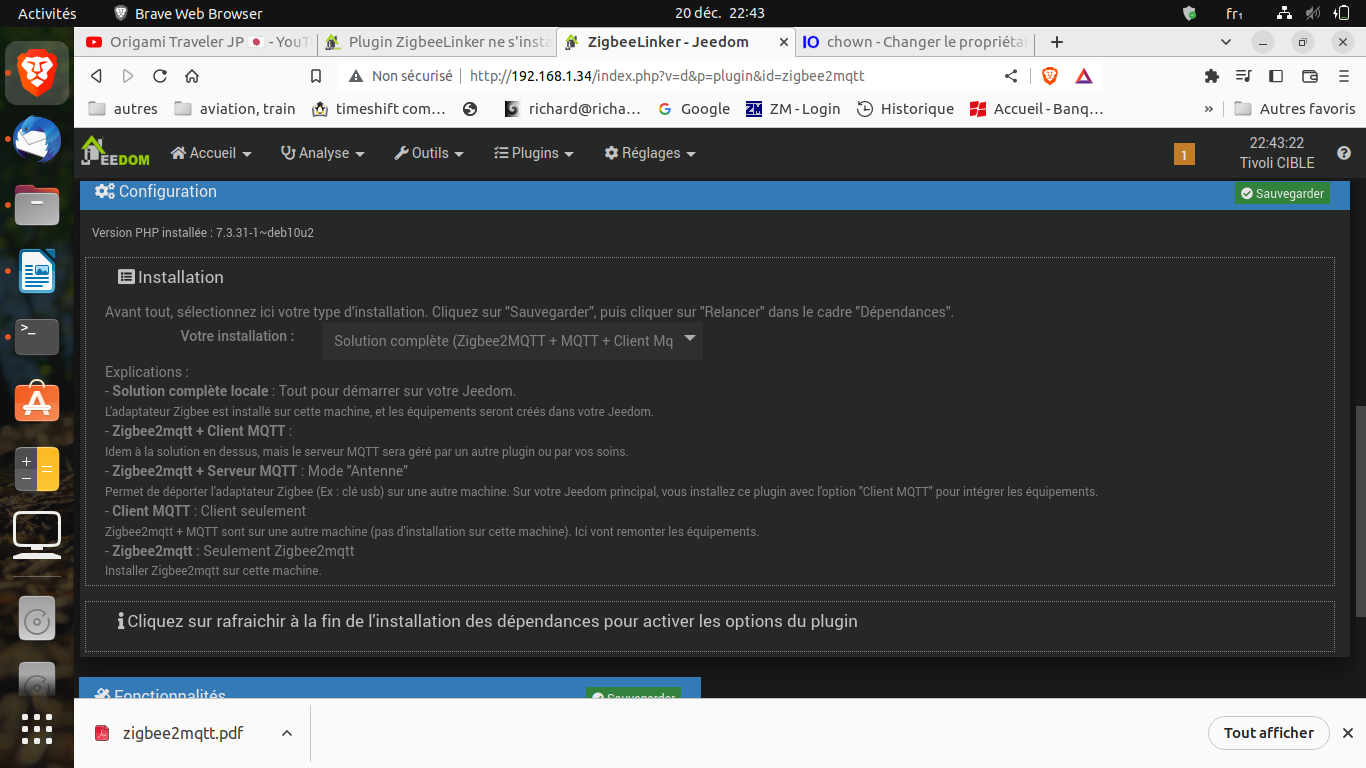Switch to the 'chown - Changer le propriétai' tab
This screenshot has height=768, width=1366.
tap(915, 42)
